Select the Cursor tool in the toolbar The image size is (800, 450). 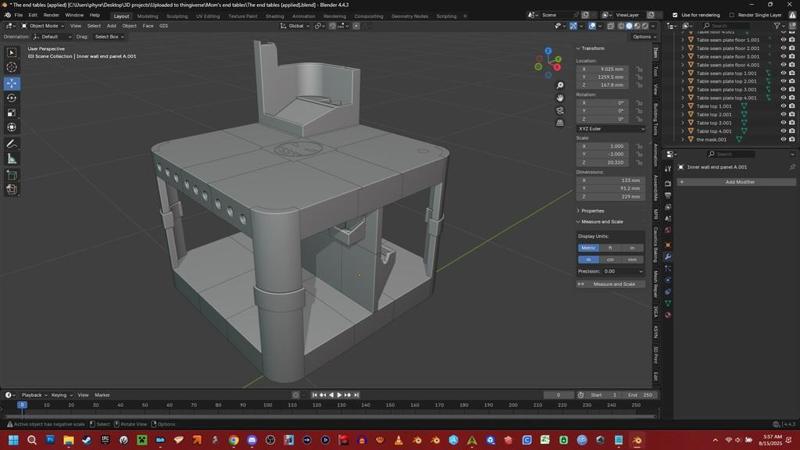click(x=12, y=67)
